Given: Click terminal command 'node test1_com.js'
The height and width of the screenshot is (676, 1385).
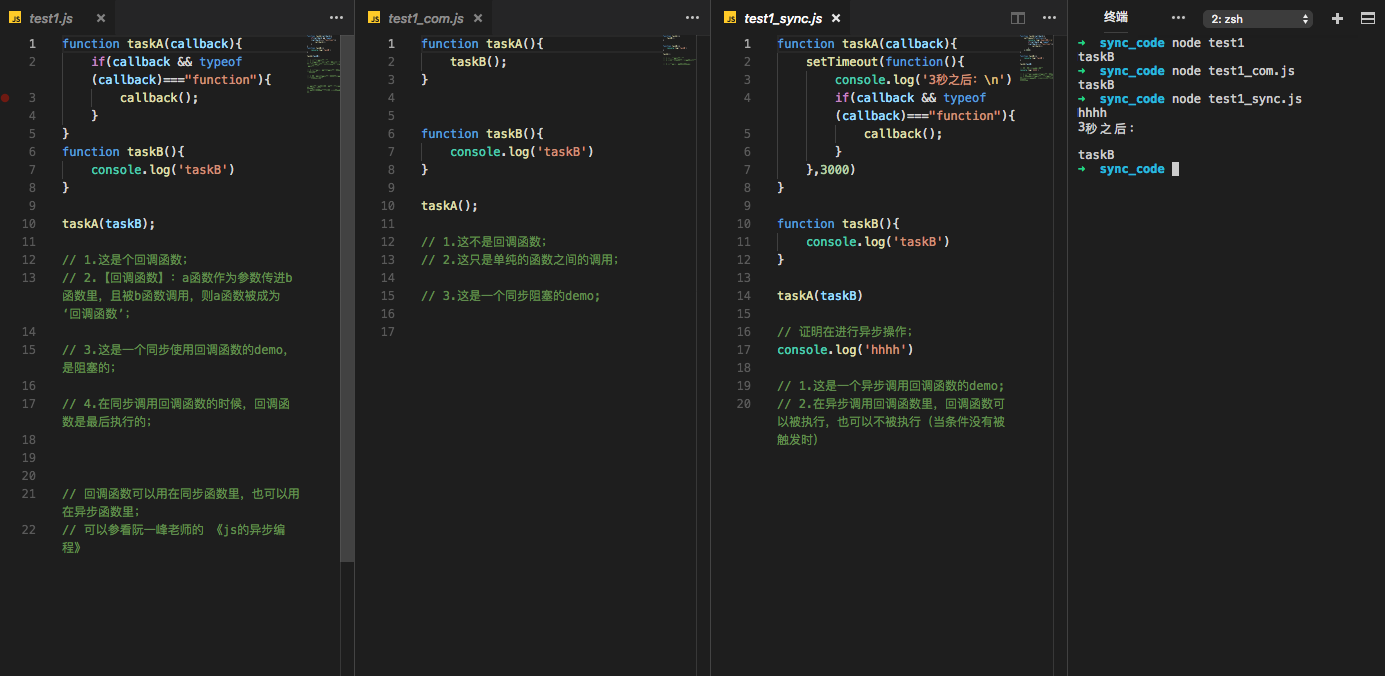Looking at the screenshot, I should click(1233, 71).
